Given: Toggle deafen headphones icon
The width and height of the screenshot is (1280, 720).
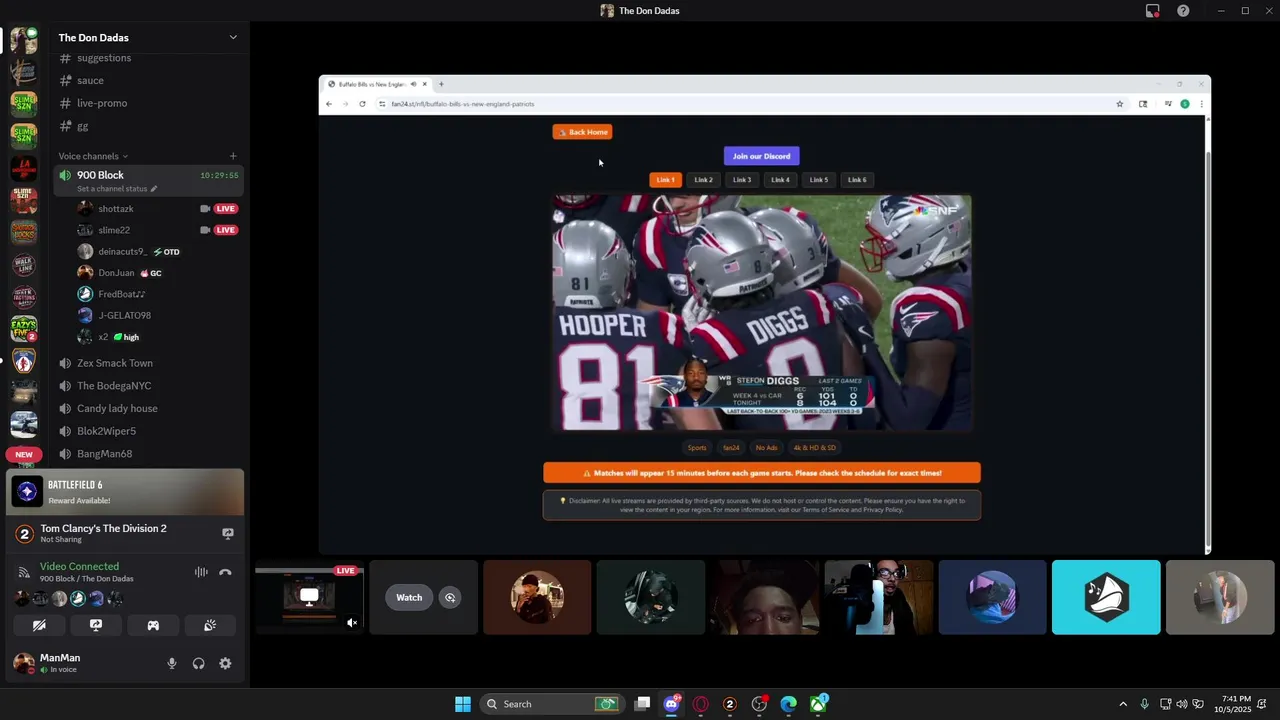Looking at the screenshot, I should coord(198,663).
